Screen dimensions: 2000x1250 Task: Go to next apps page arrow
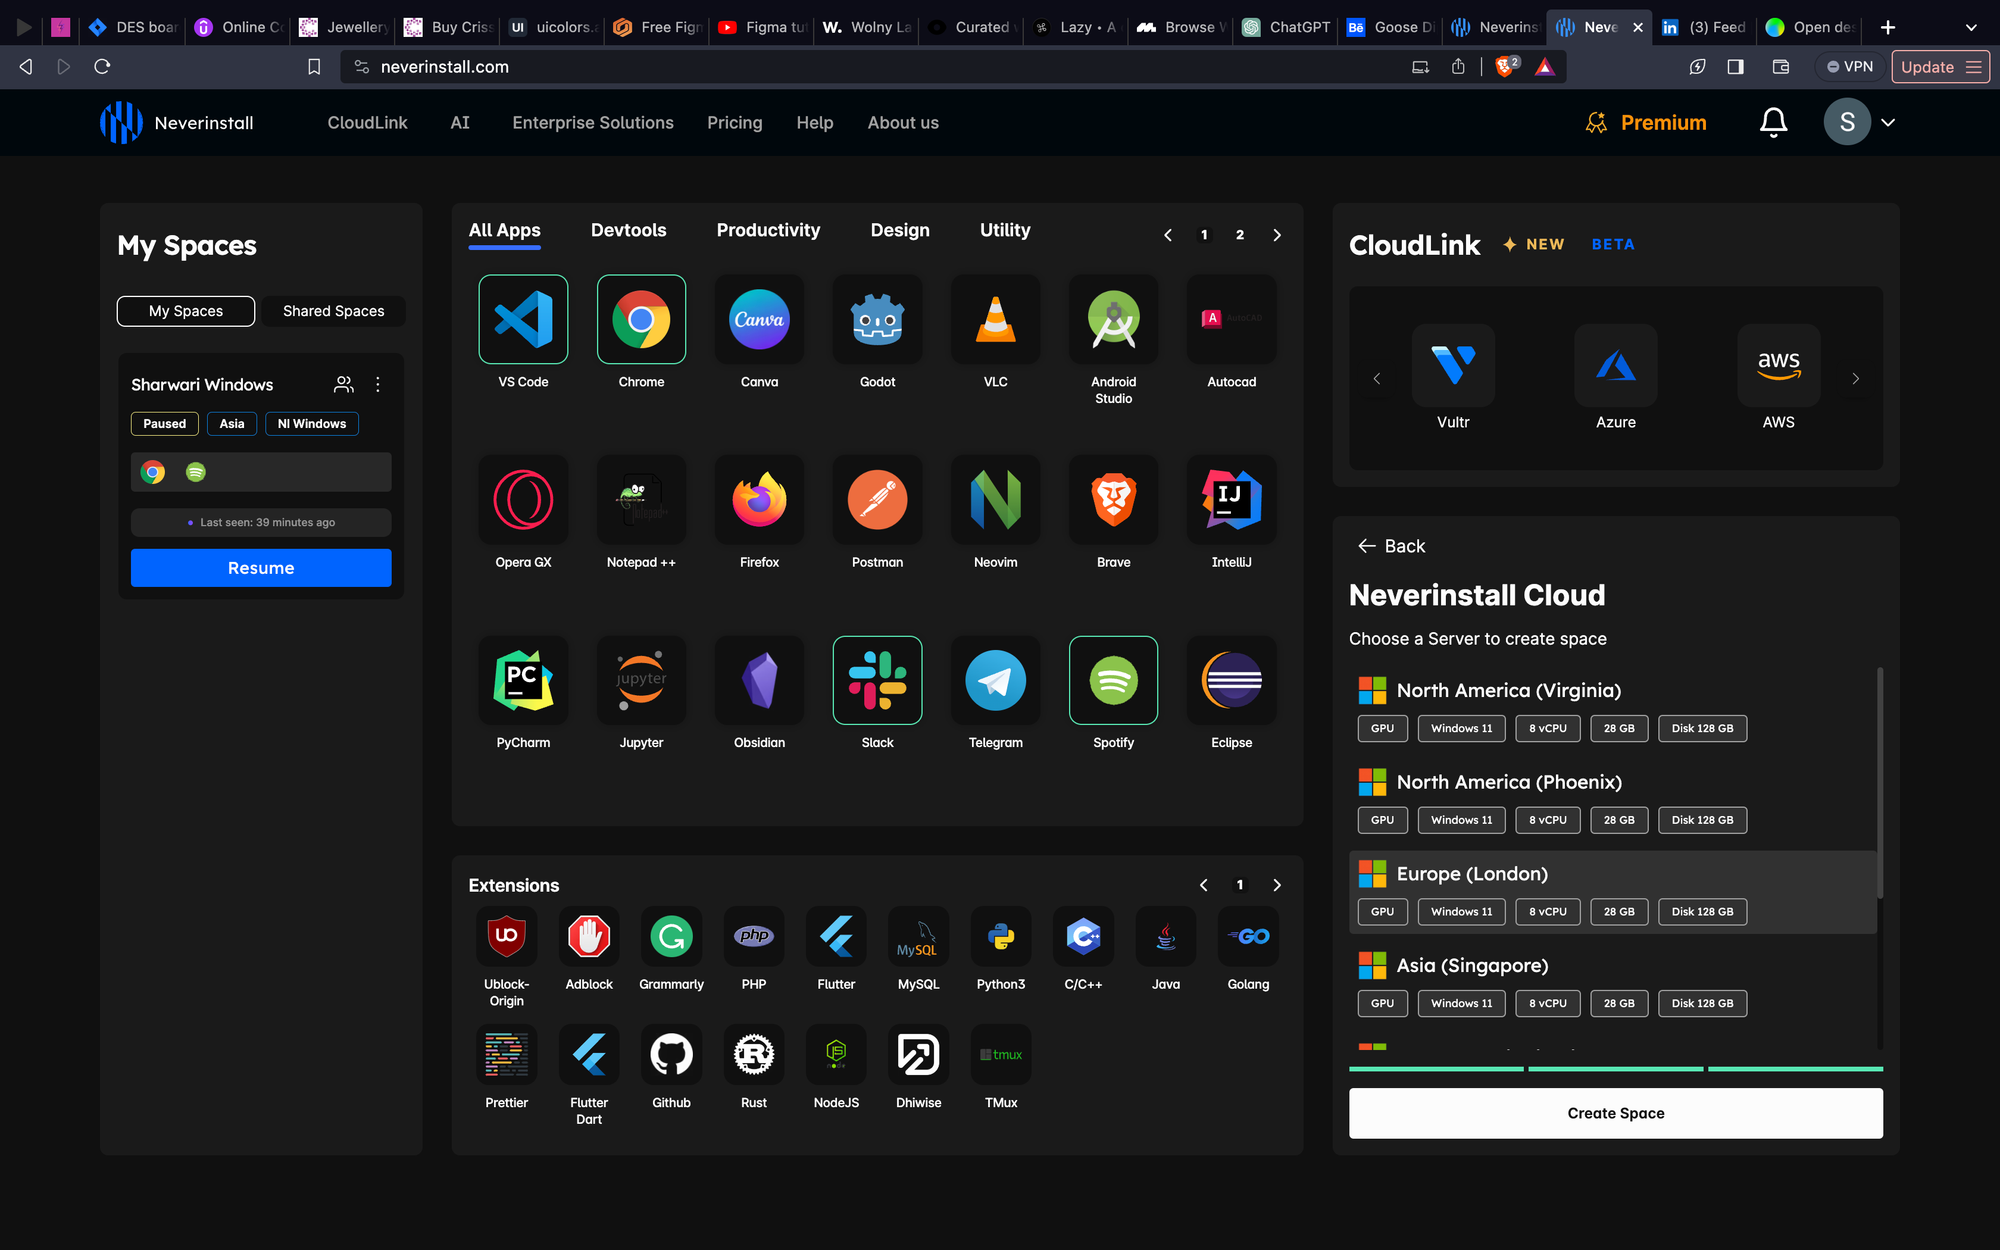point(1277,235)
